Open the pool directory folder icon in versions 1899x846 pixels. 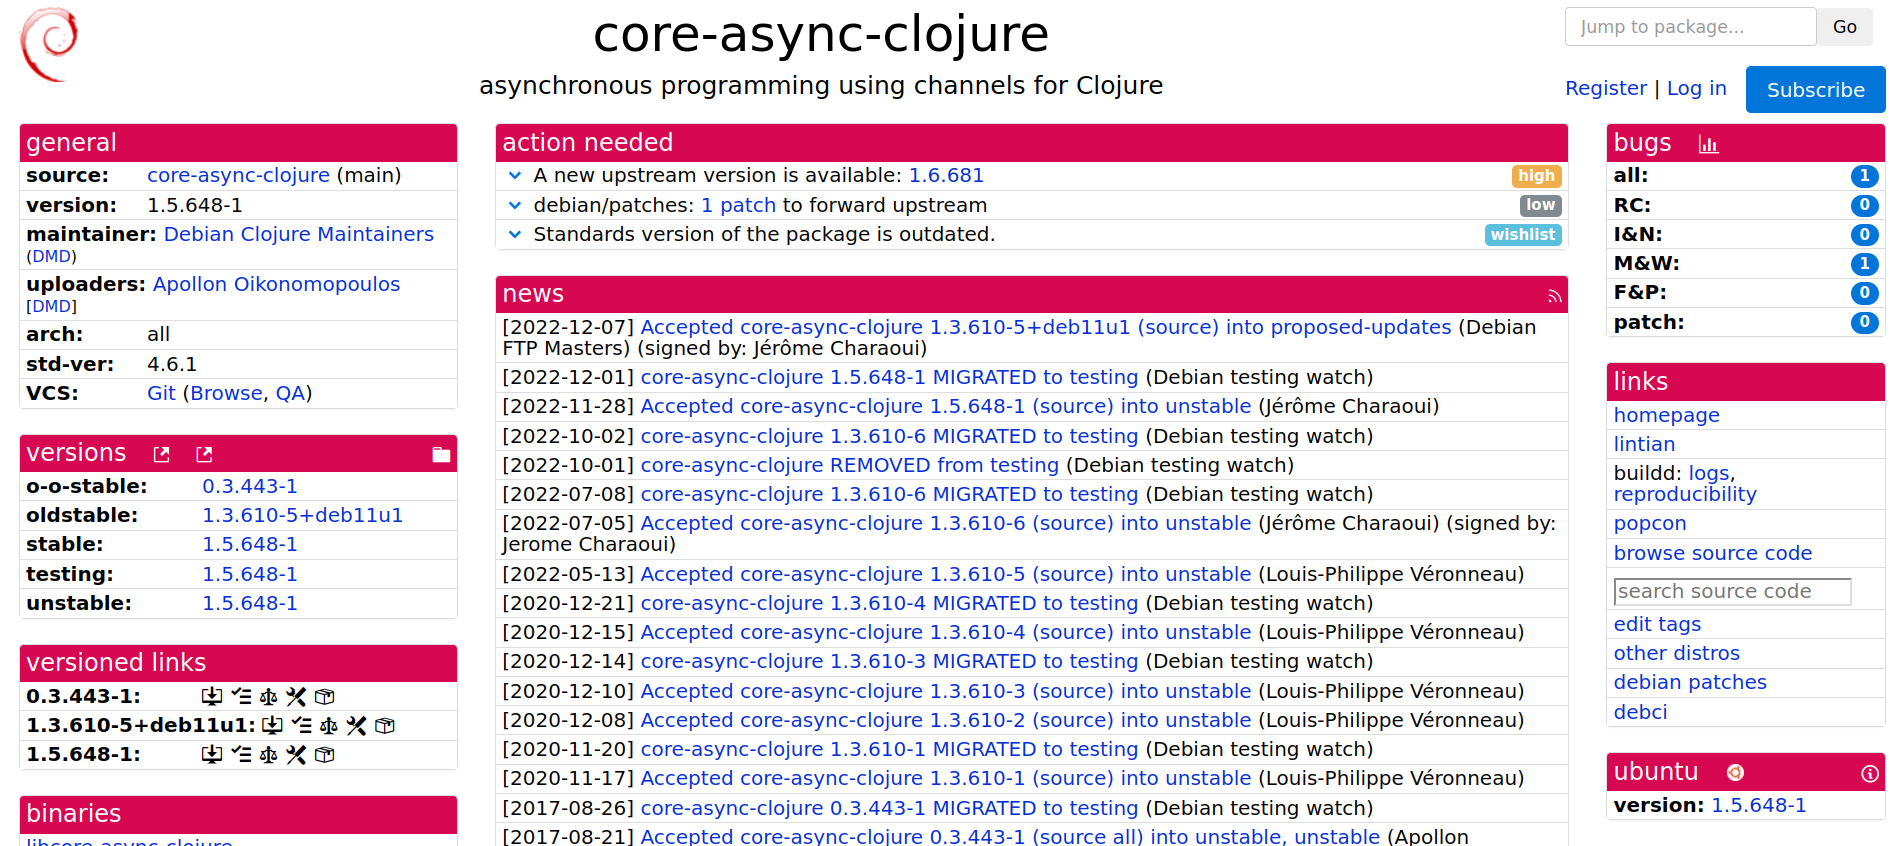[x=441, y=455]
